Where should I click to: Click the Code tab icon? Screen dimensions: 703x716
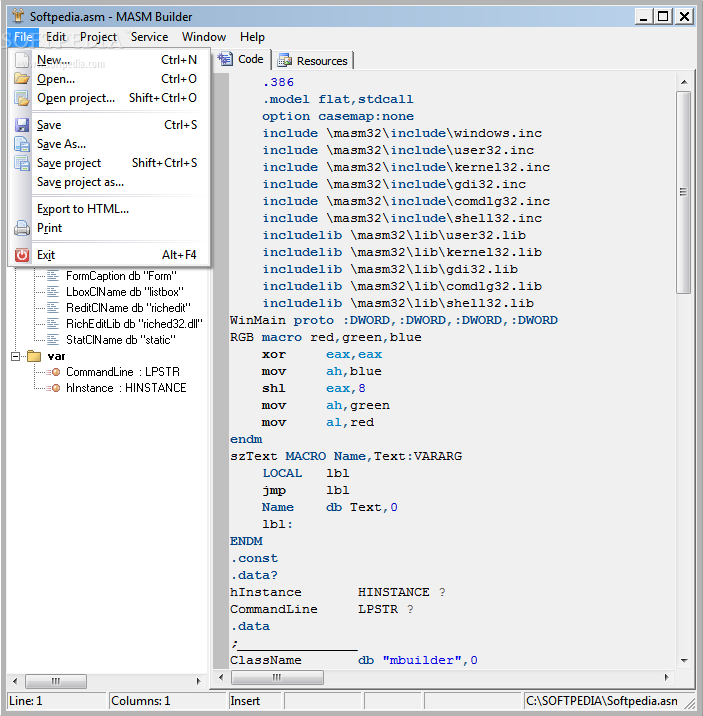point(225,59)
